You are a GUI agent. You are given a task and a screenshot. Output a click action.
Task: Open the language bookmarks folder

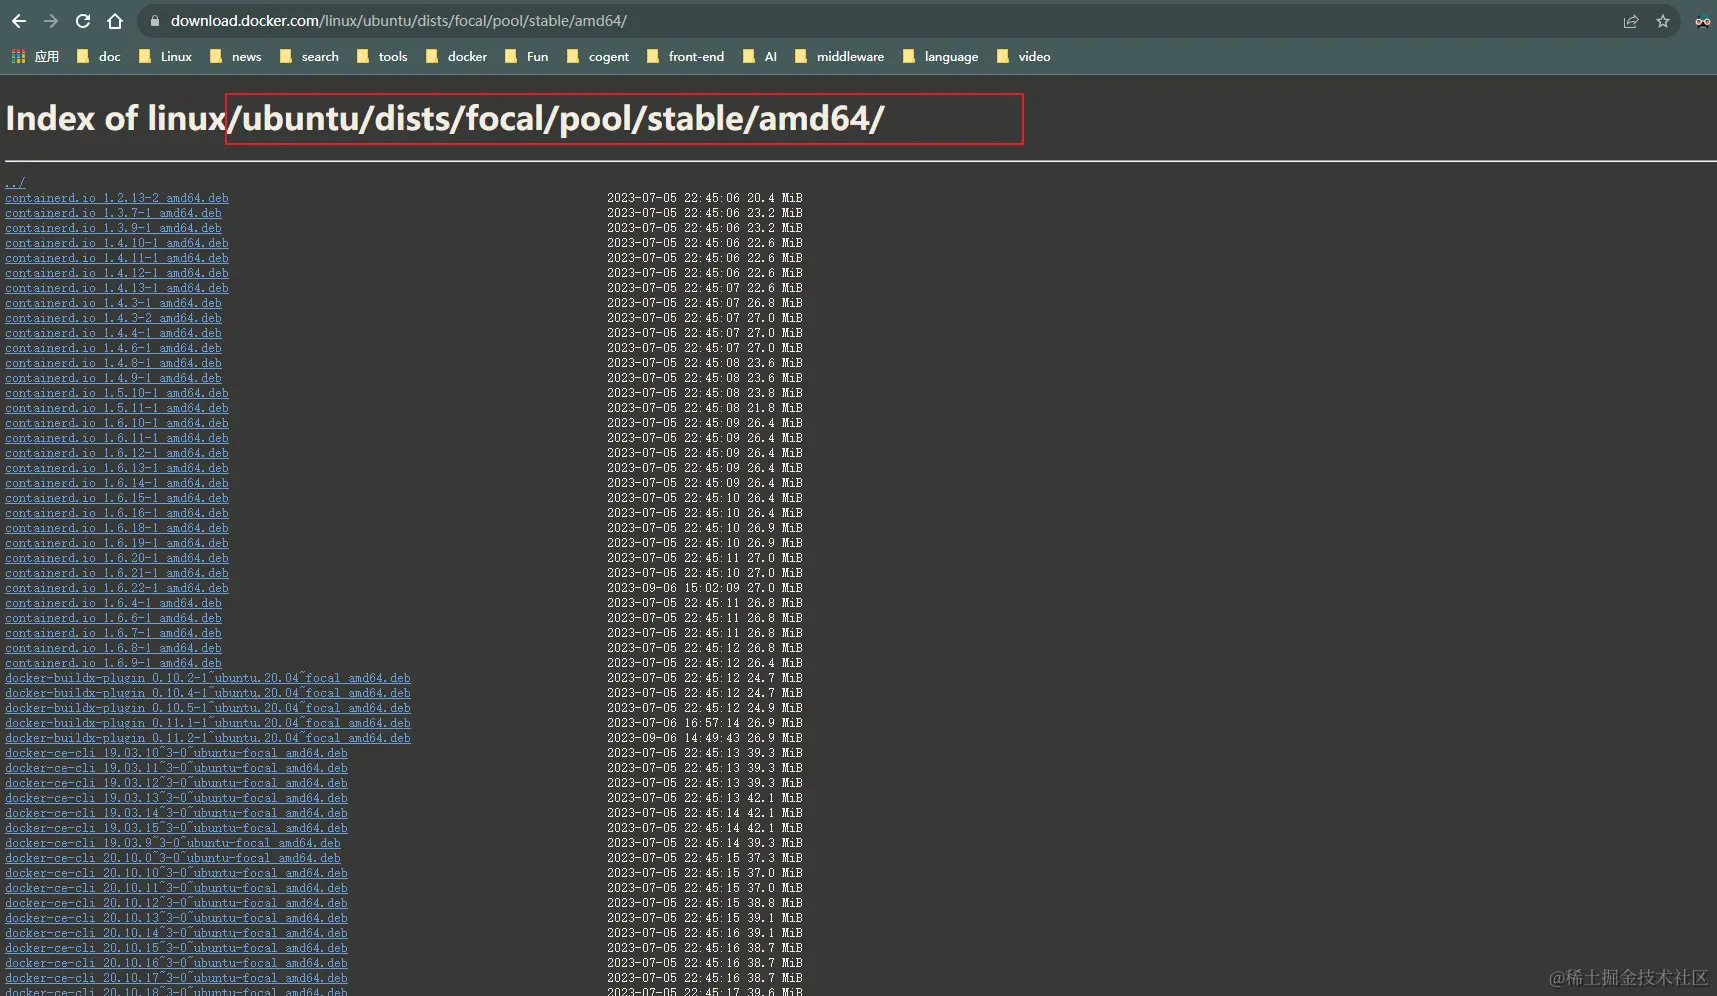941,57
